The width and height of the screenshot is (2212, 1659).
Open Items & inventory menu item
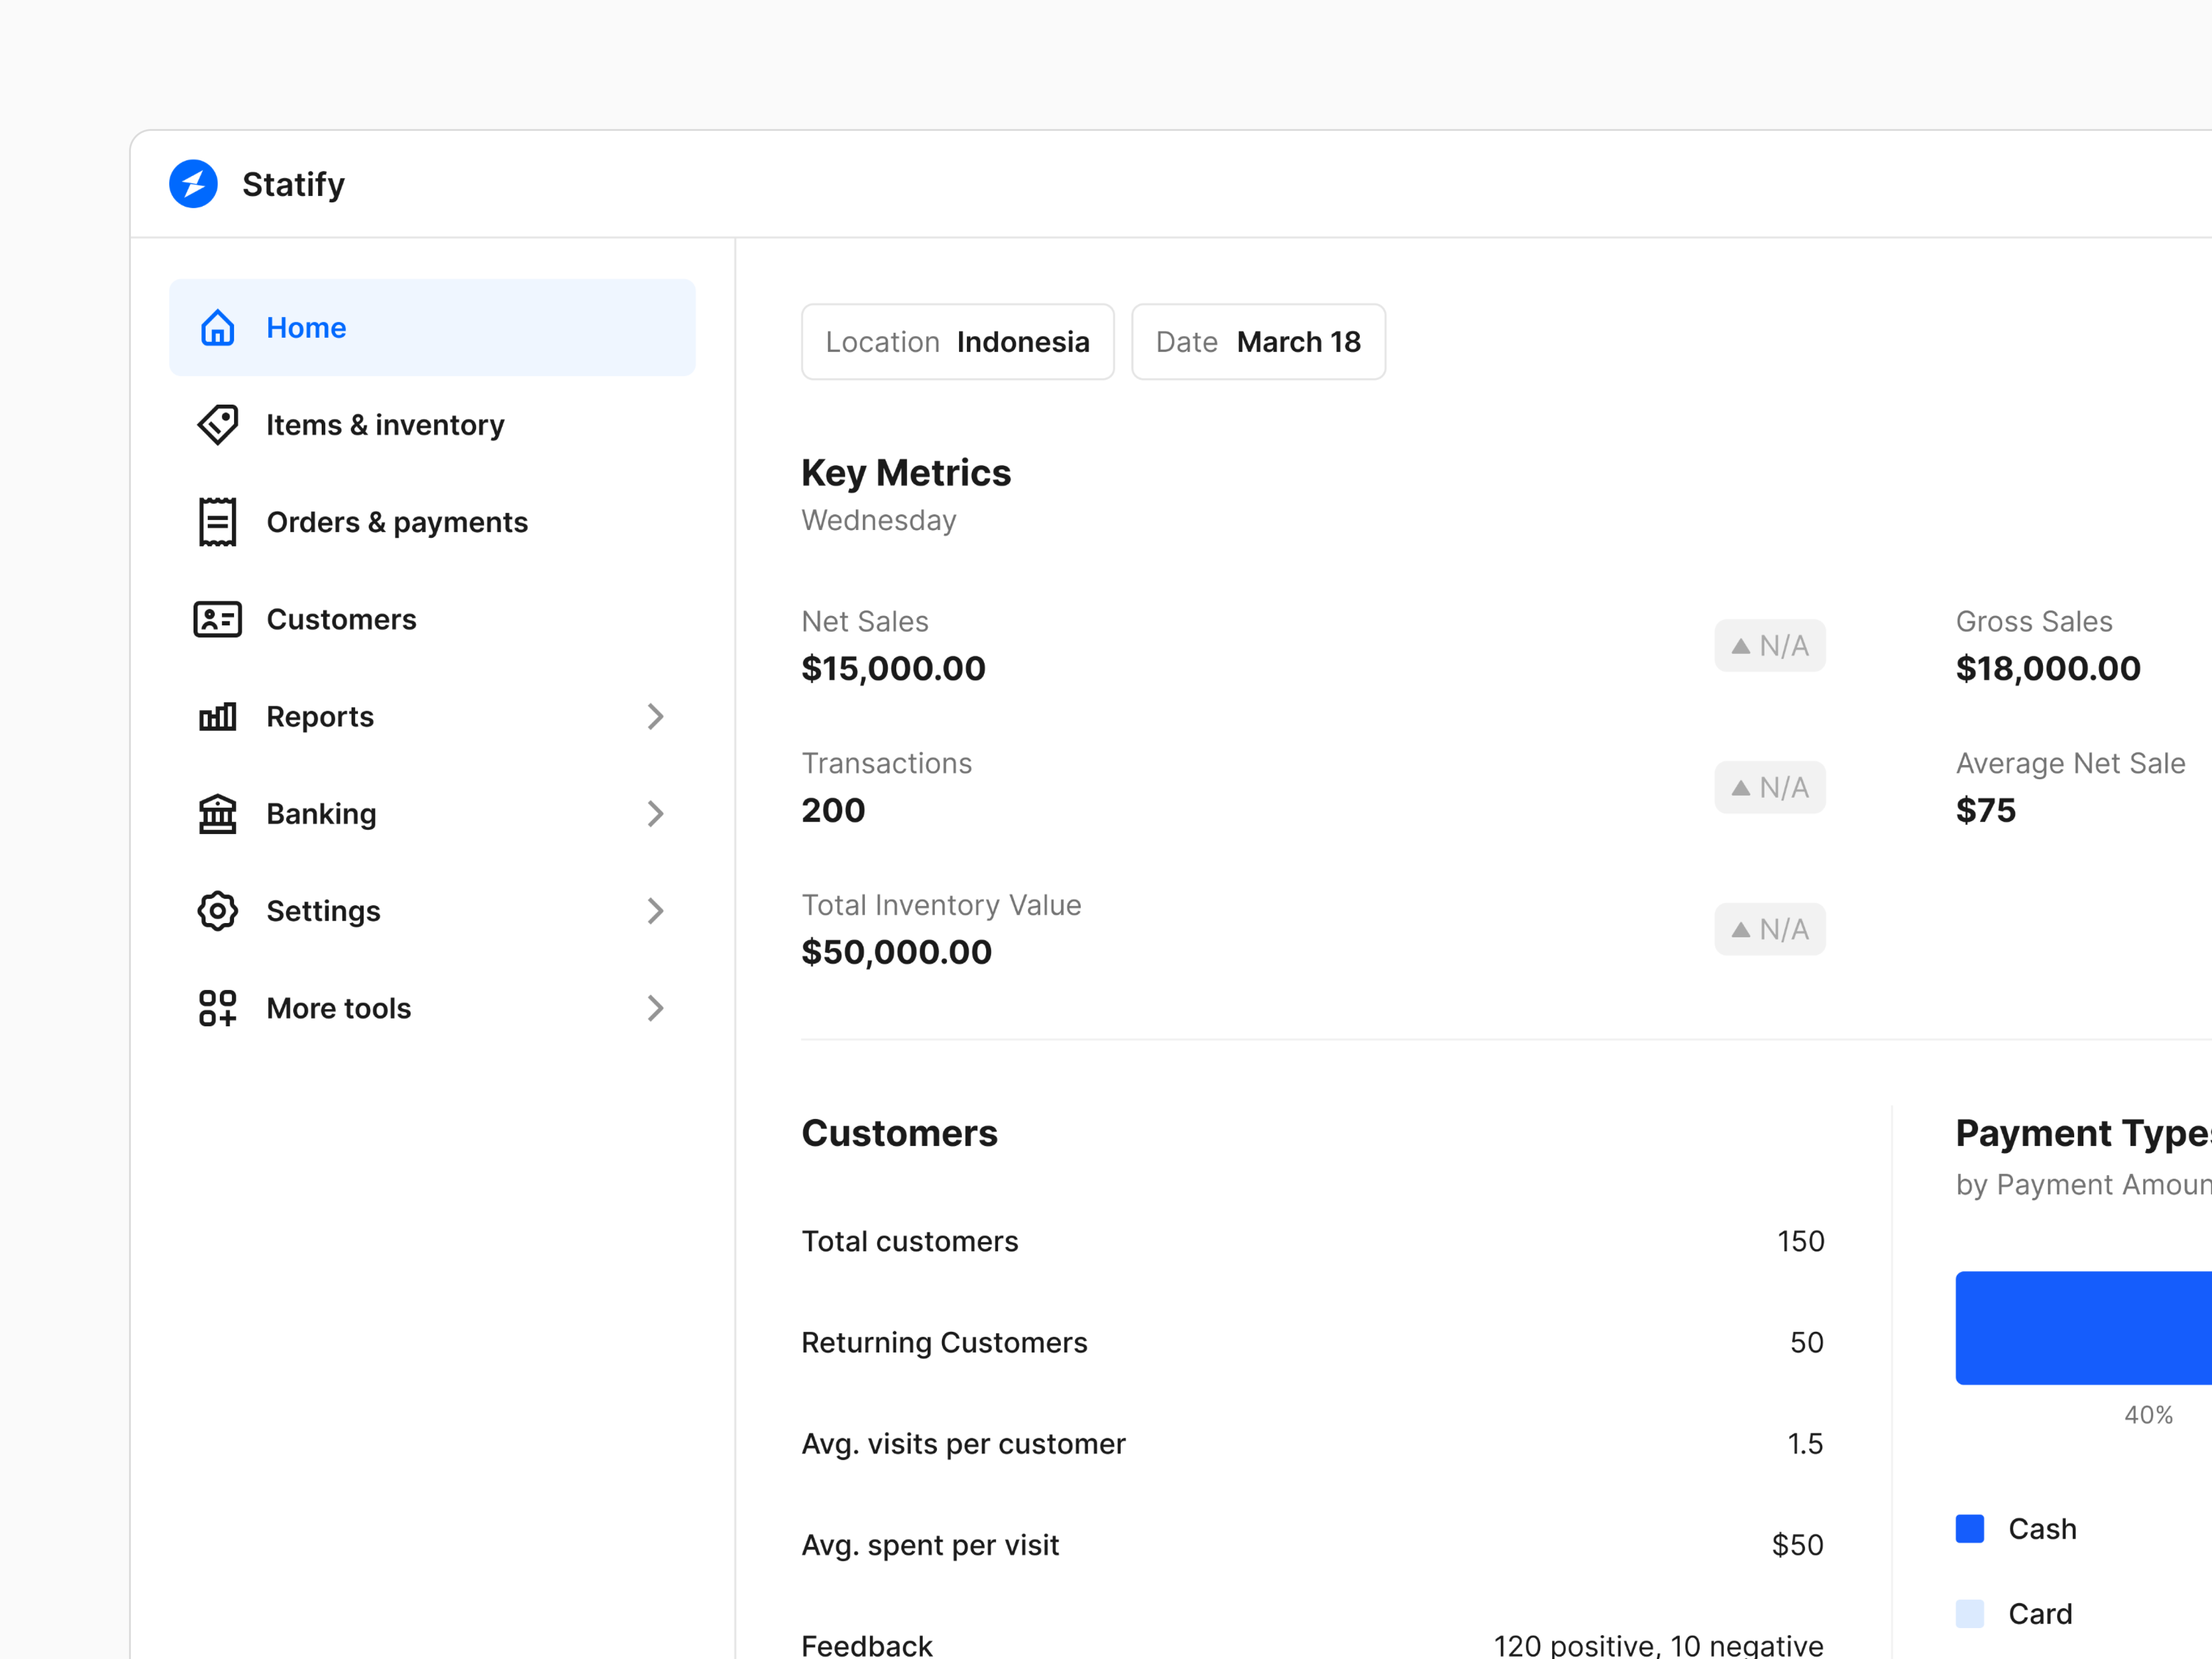[432, 425]
